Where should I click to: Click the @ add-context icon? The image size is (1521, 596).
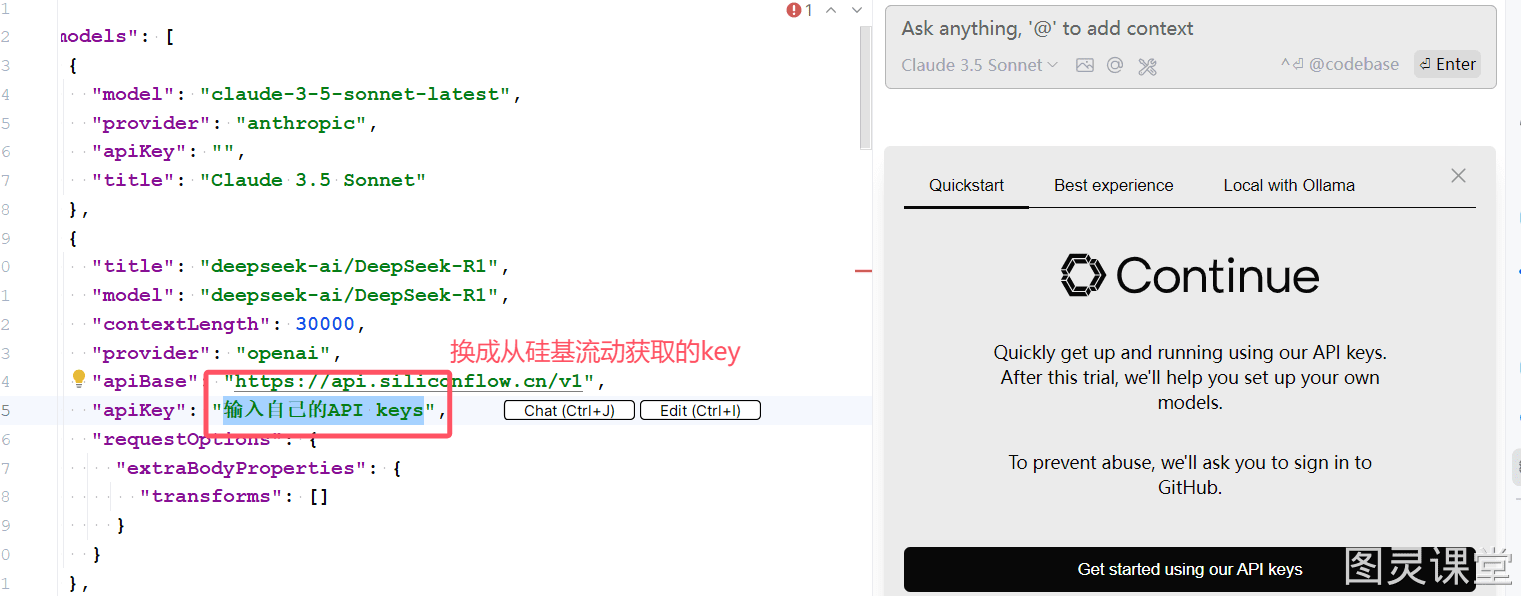click(x=1115, y=65)
